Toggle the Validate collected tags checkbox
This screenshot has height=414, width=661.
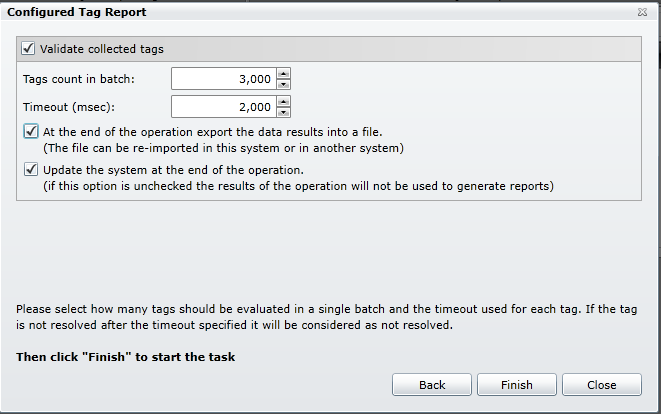(x=28, y=48)
